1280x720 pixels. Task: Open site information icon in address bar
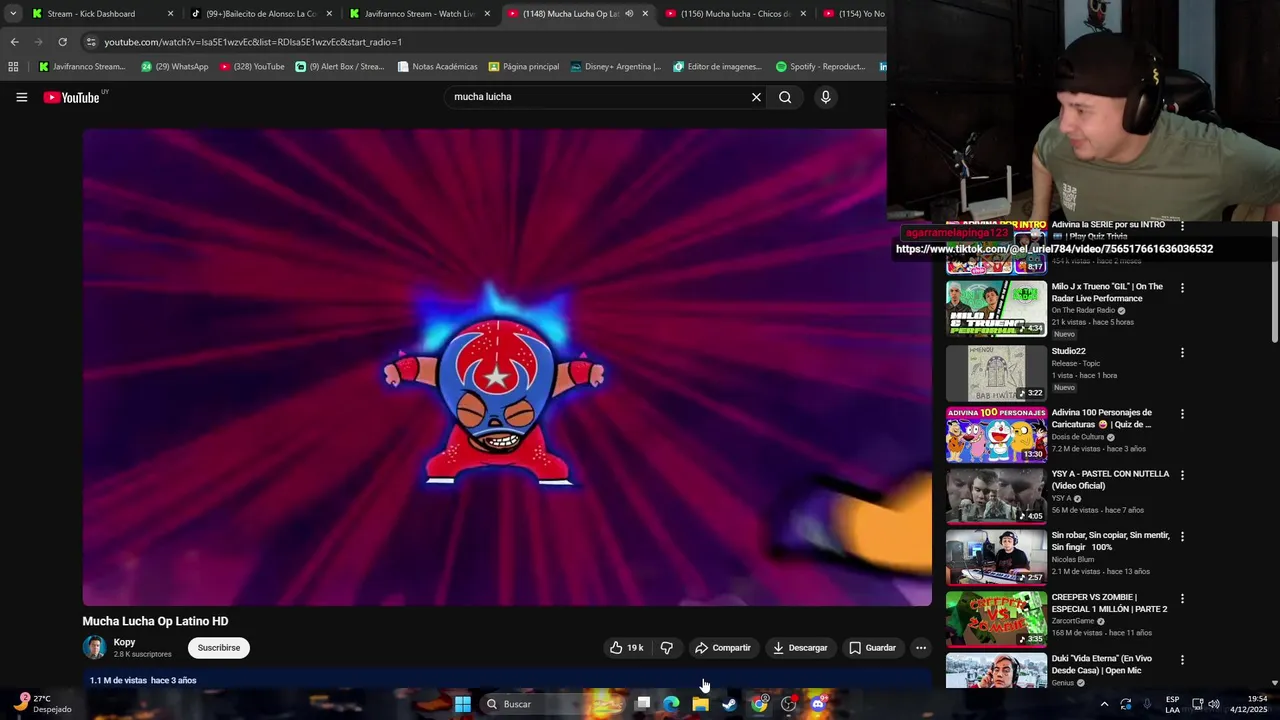click(91, 42)
